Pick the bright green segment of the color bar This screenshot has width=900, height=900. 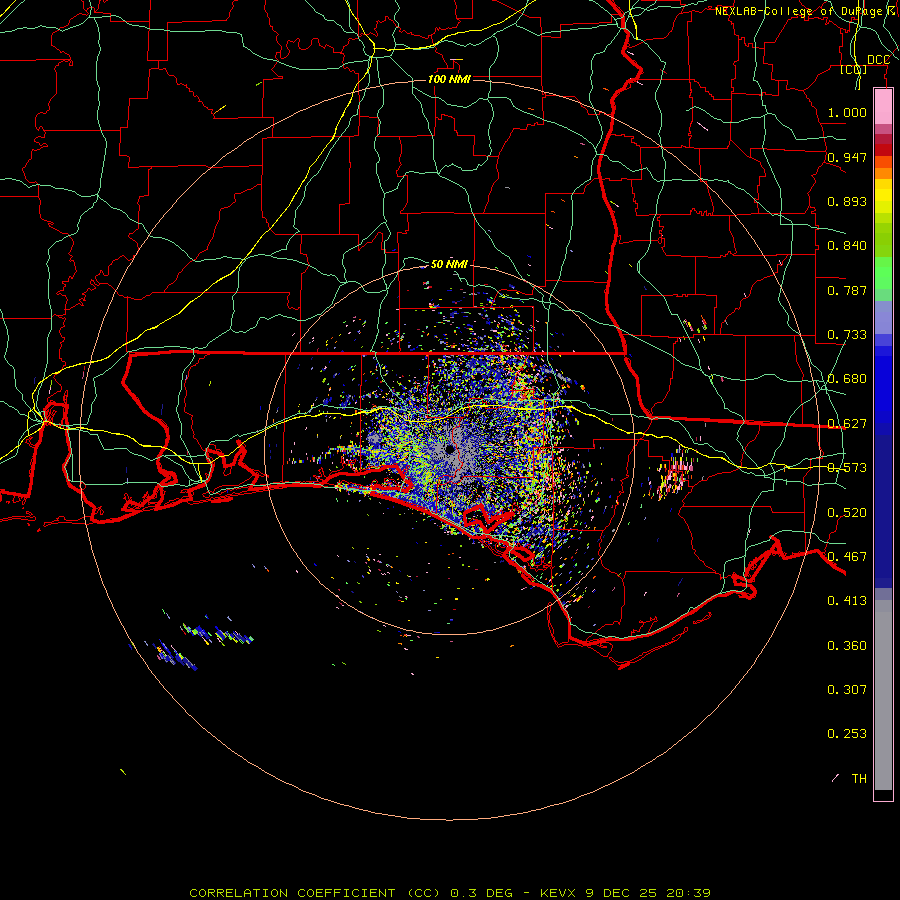883,273
